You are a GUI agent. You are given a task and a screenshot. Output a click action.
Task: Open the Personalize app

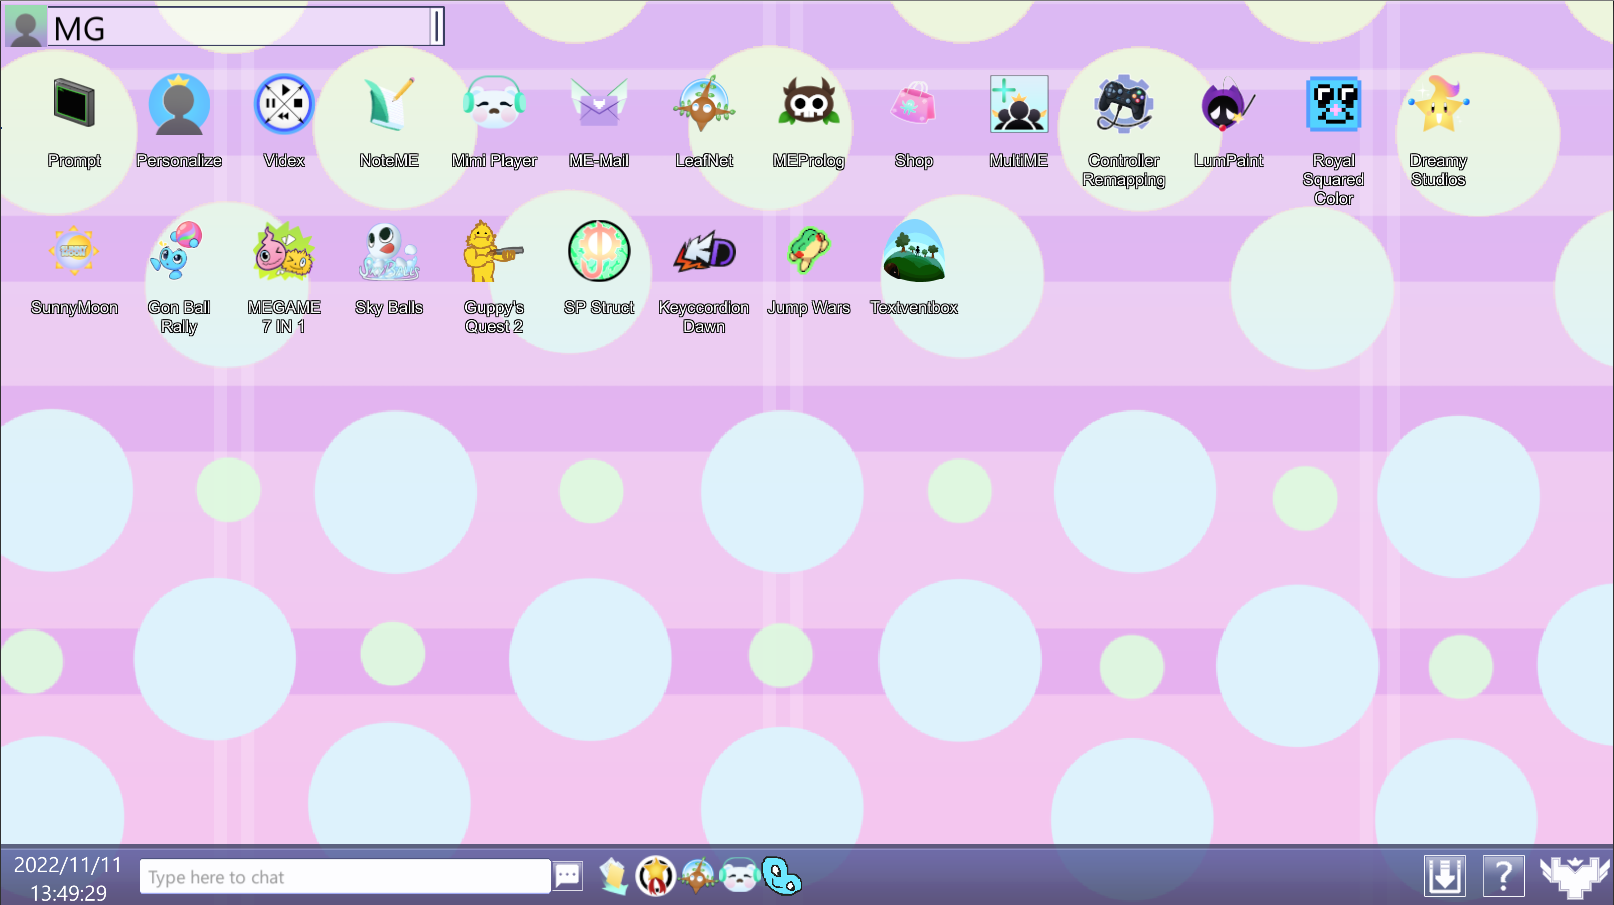(179, 104)
